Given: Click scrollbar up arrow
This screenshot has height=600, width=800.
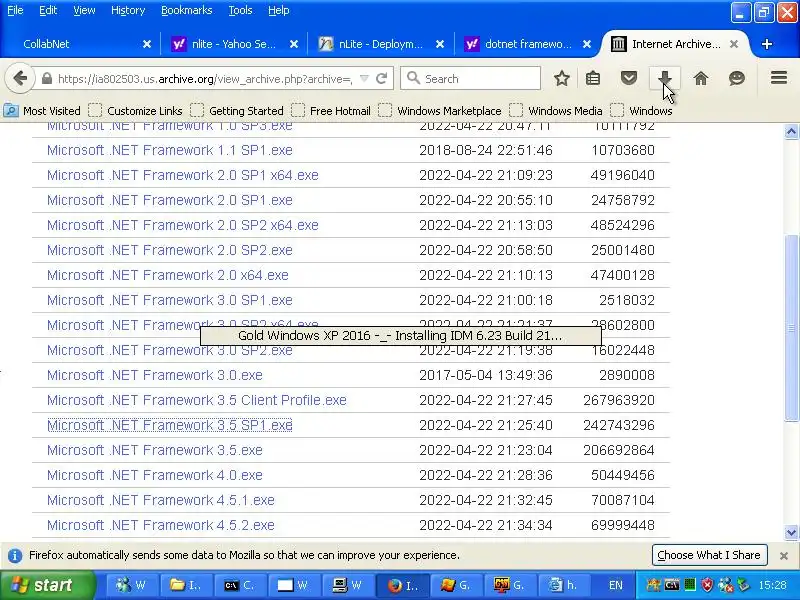Looking at the screenshot, I should coord(791,132).
